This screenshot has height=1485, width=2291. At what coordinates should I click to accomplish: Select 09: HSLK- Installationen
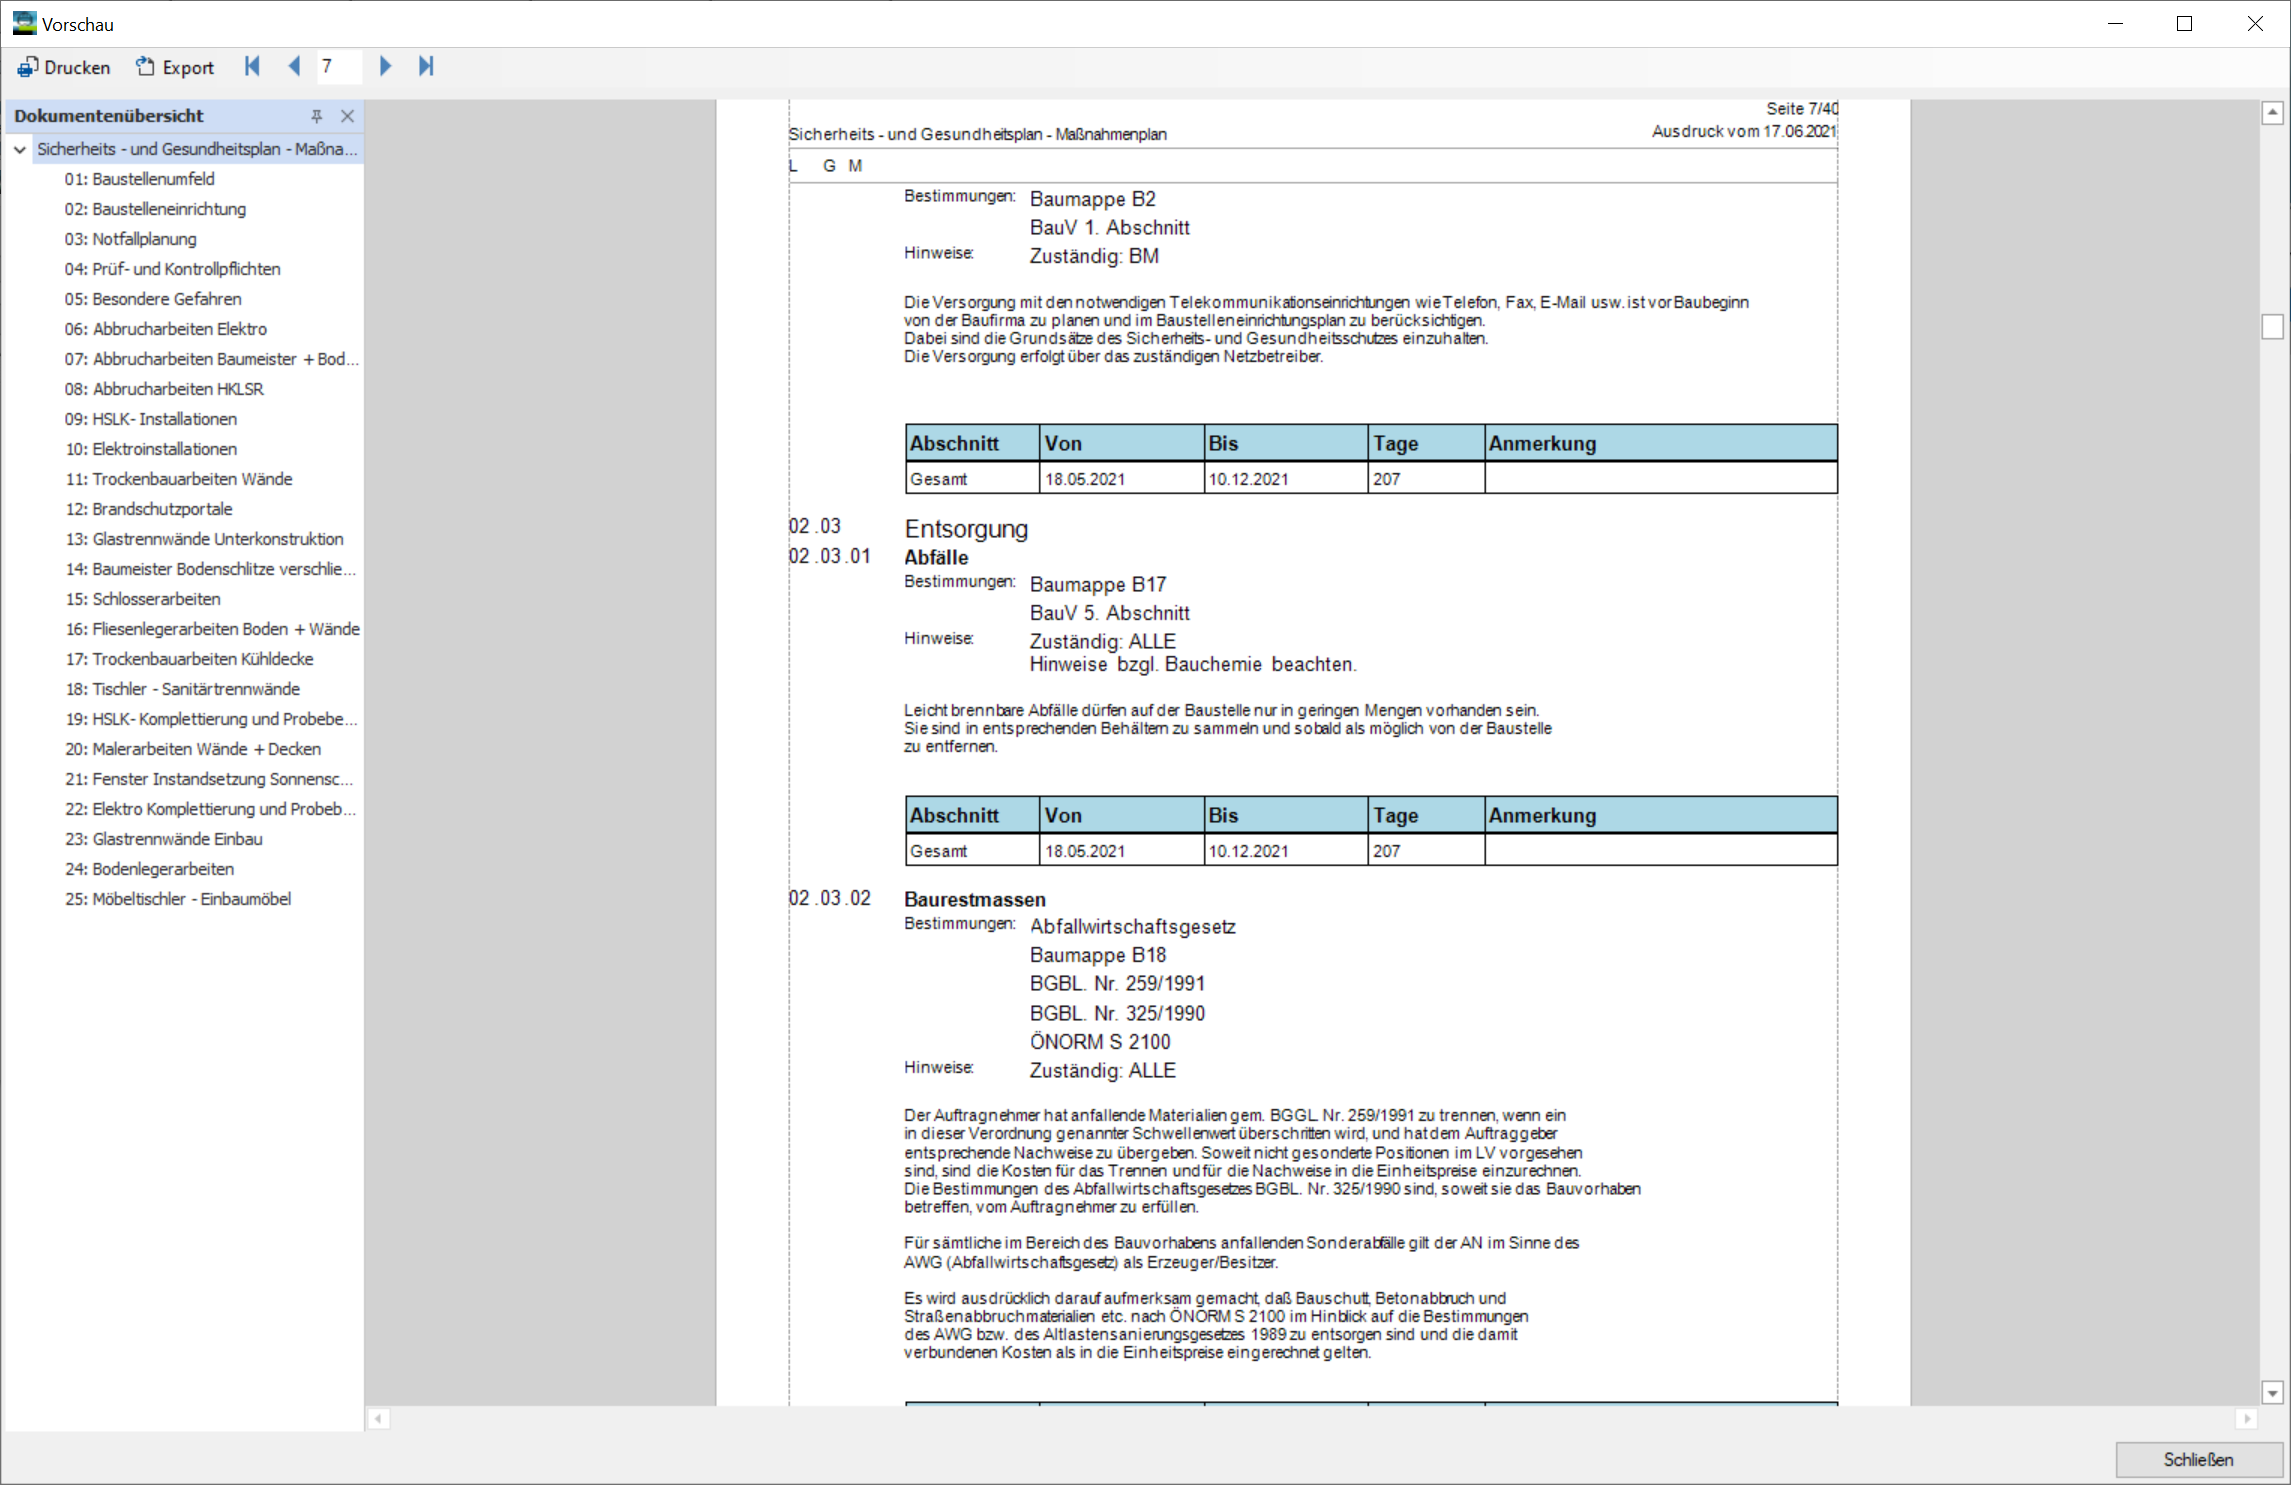point(151,419)
